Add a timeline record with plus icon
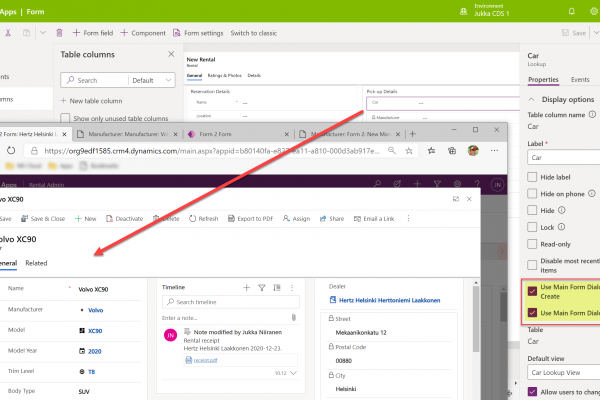 246,287
